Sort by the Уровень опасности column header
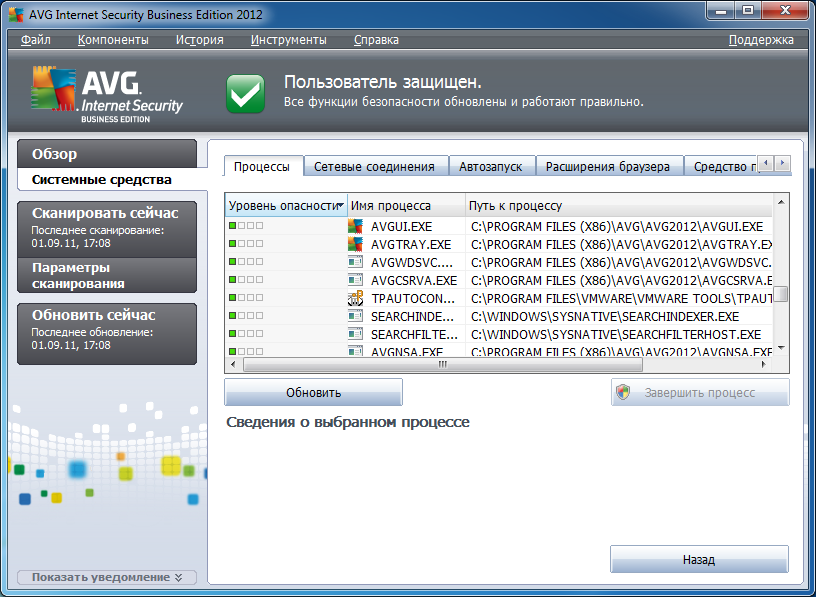 pyautogui.click(x=286, y=206)
